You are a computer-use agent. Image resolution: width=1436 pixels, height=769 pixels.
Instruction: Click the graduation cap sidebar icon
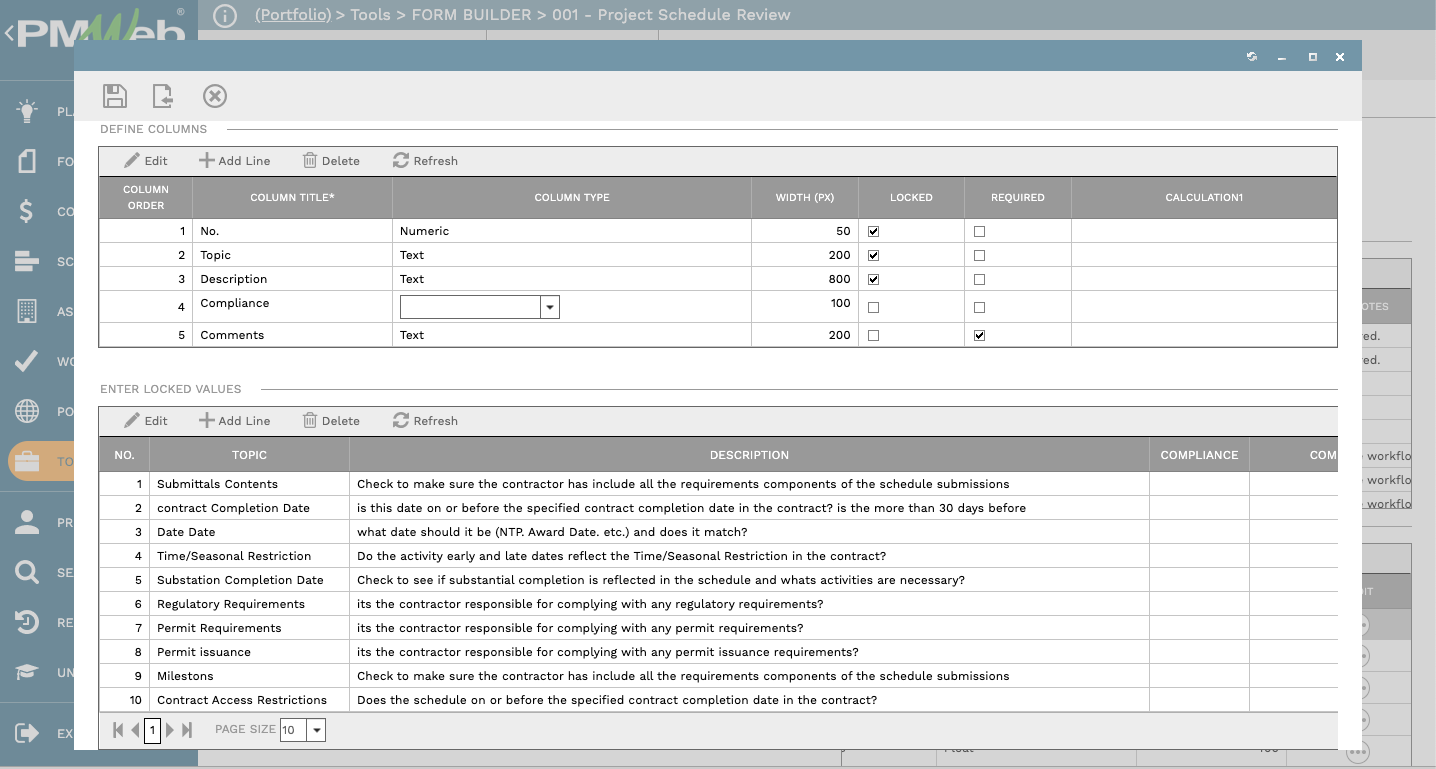pyautogui.click(x=27, y=672)
